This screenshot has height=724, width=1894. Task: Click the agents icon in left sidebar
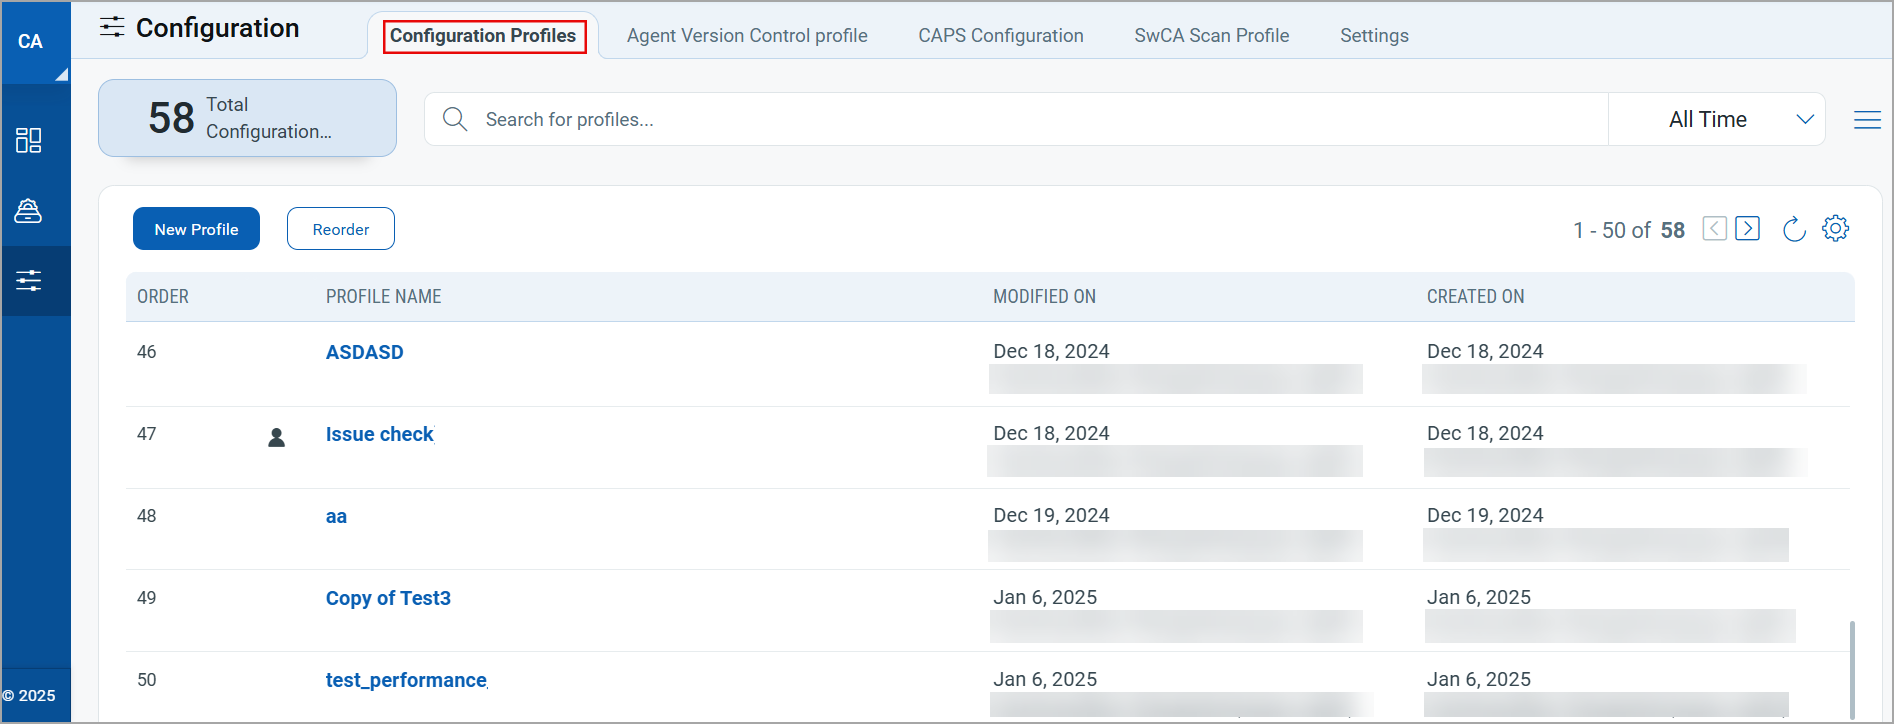tap(29, 211)
